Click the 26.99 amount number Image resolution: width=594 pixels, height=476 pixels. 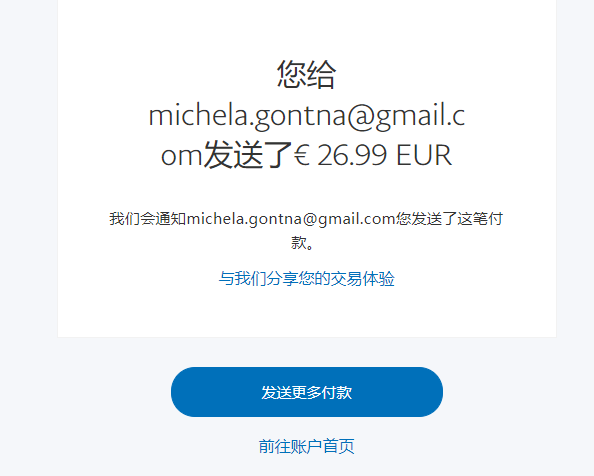(352, 155)
